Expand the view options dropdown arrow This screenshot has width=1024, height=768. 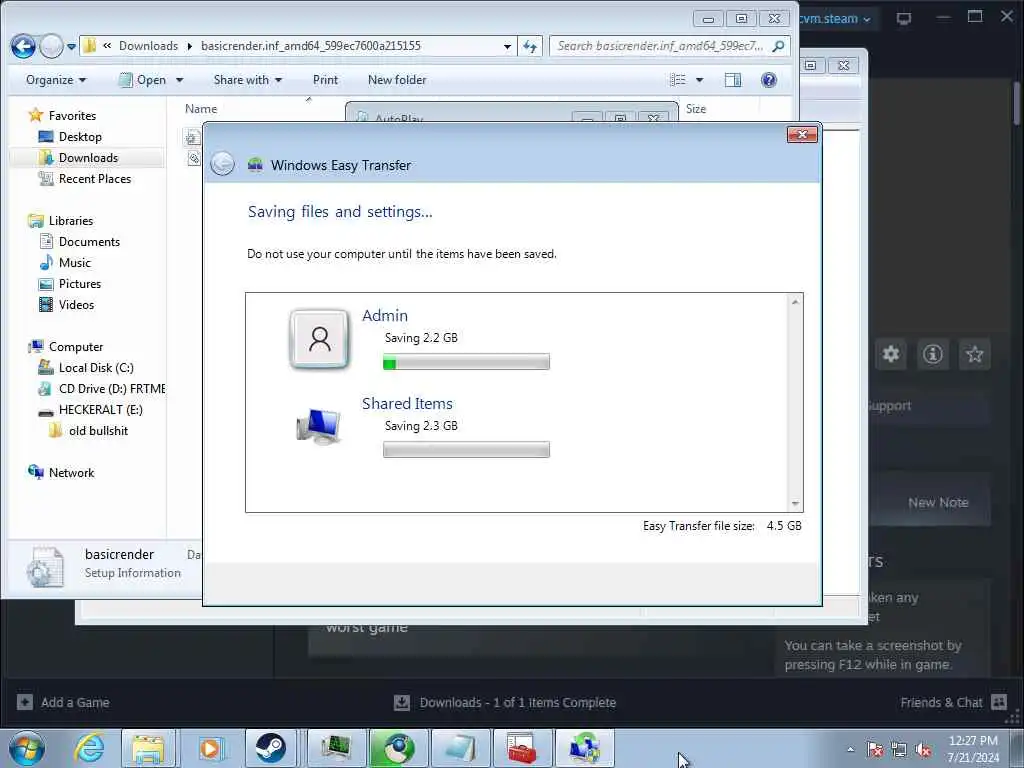point(699,80)
